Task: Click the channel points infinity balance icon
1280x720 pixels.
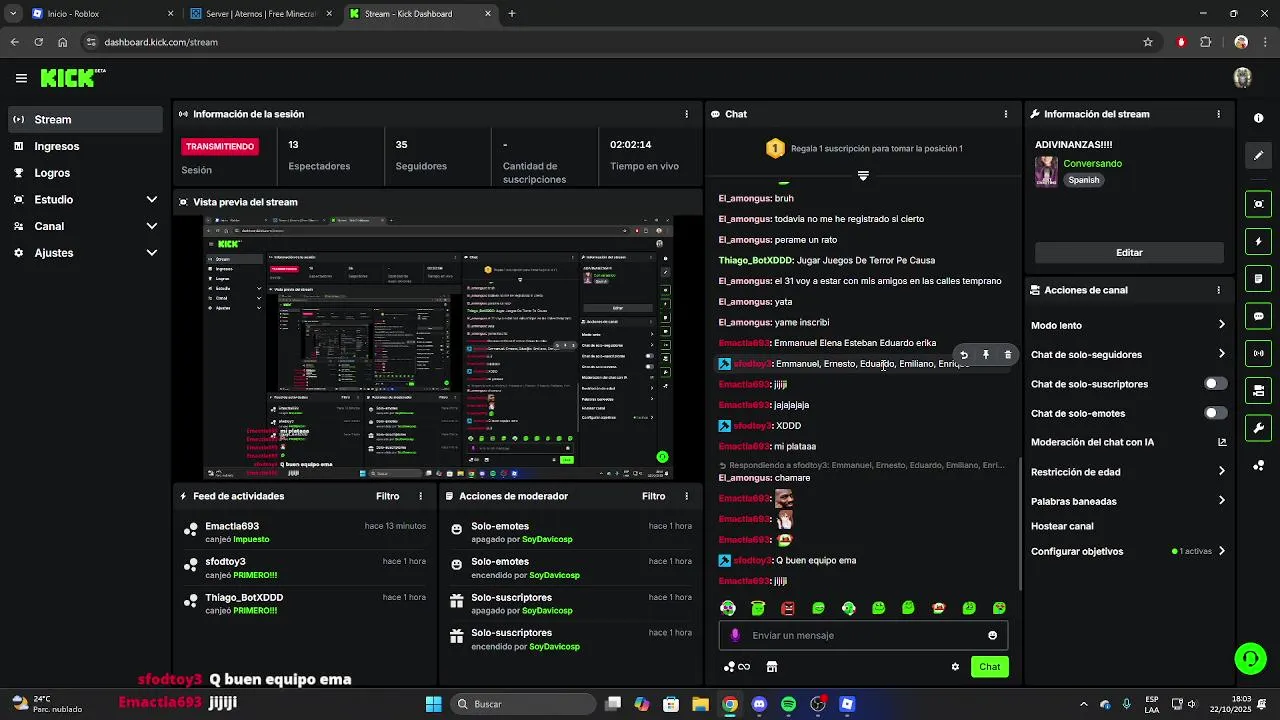Action: 737,667
